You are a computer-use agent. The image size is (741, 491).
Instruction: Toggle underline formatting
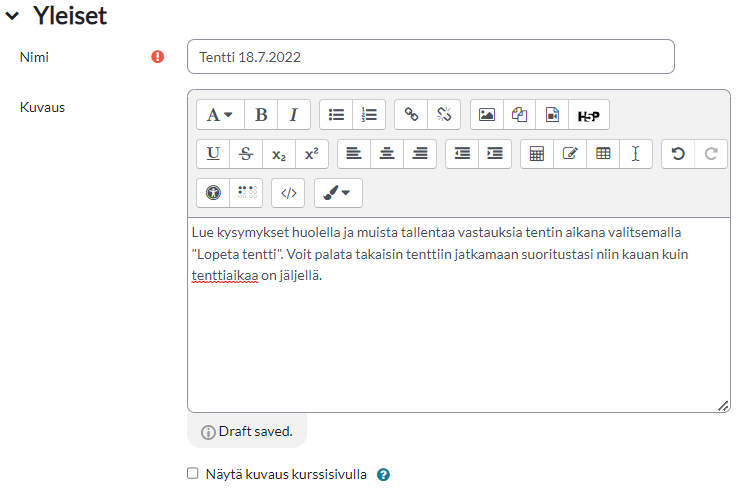pos(213,154)
